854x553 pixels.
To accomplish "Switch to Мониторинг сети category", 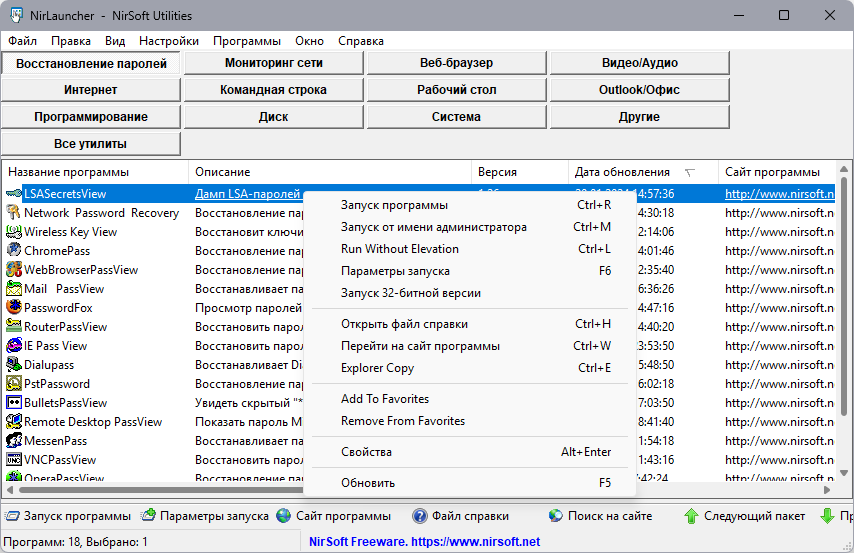I will [274, 63].
